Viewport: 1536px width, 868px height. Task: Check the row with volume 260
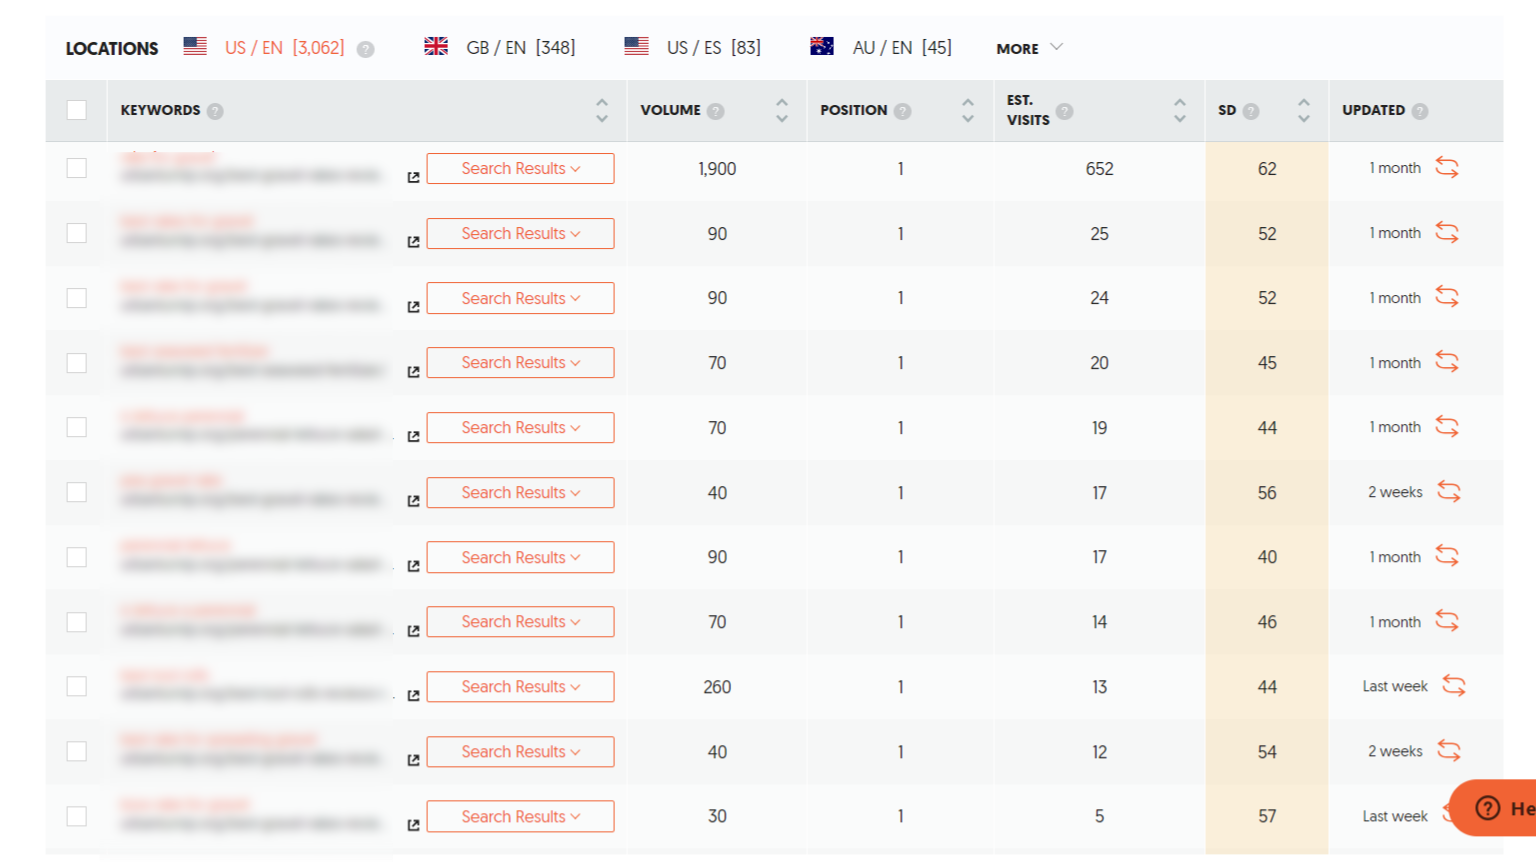point(76,686)
